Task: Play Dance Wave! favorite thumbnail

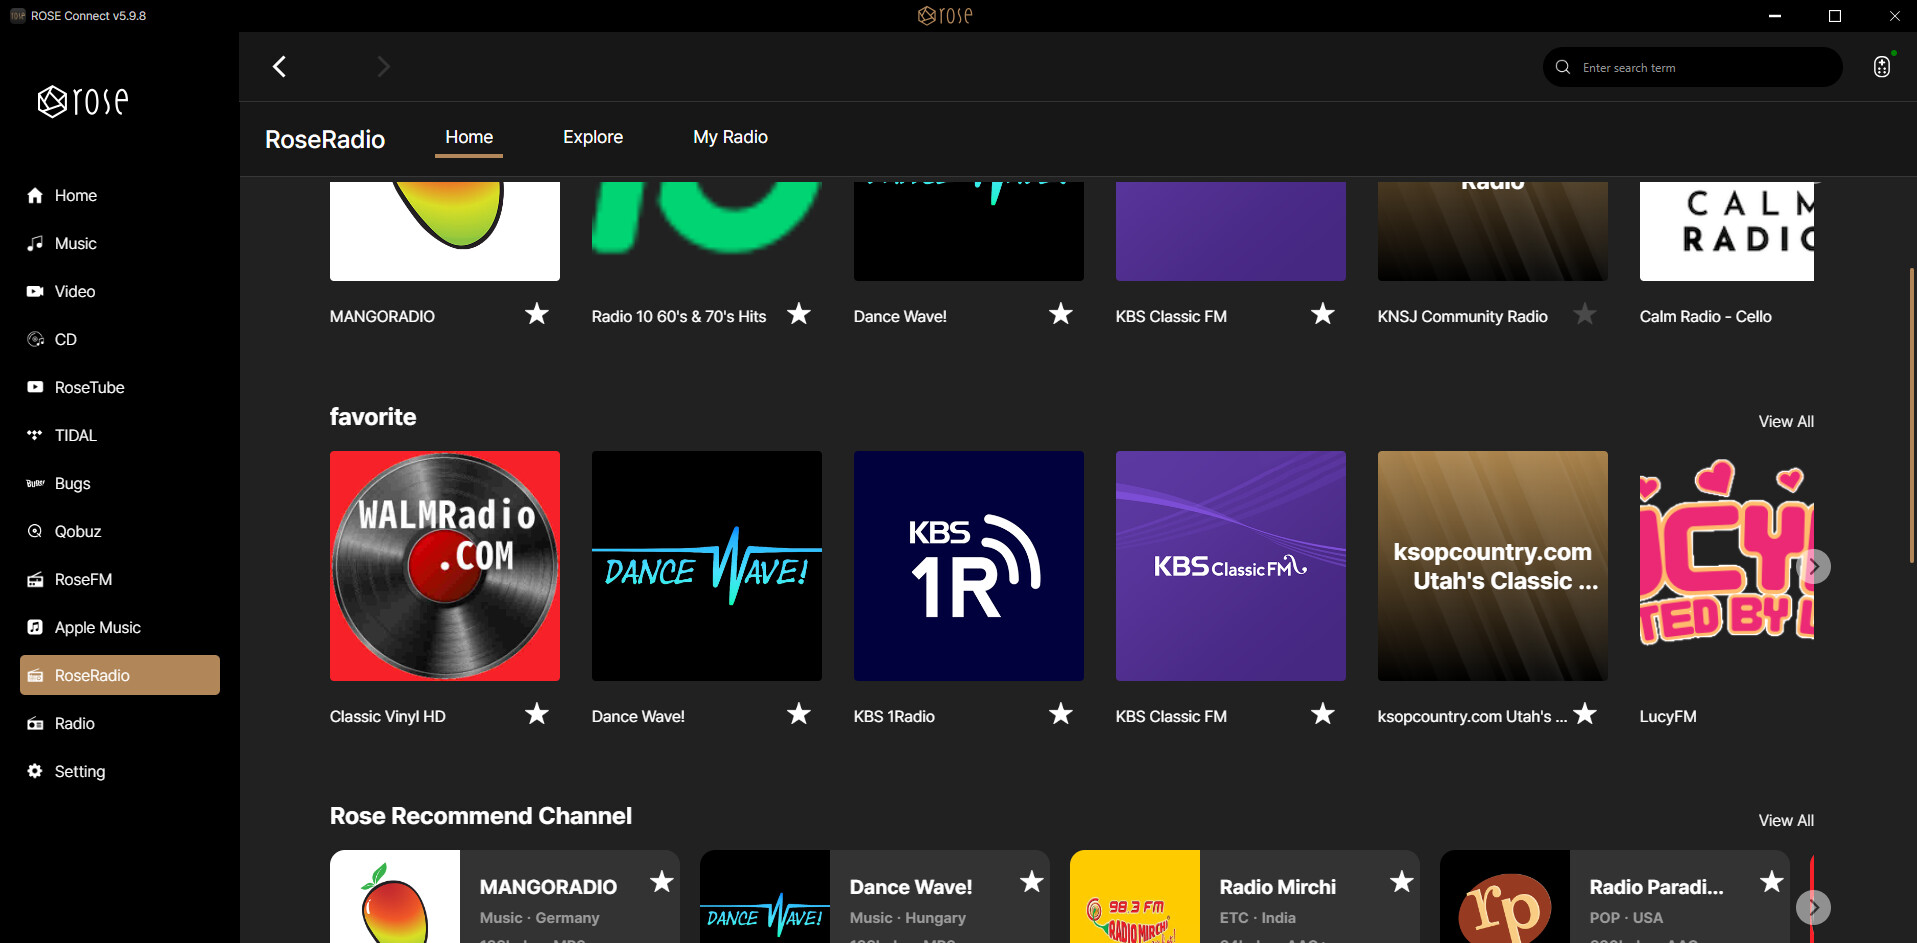Action: pos(707,566)
